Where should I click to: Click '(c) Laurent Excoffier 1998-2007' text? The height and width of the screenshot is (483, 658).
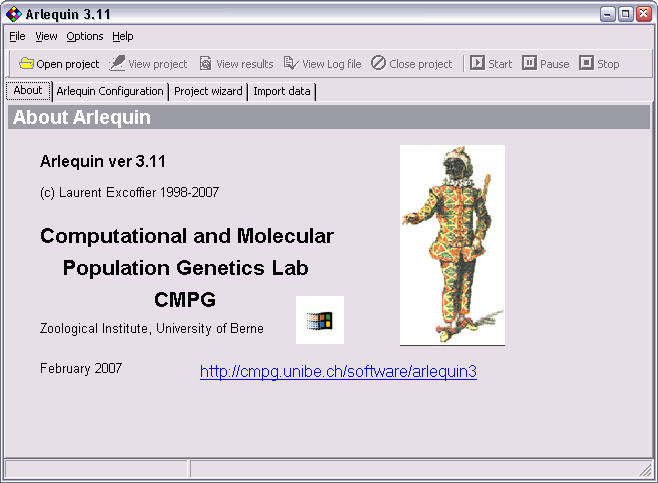pyautogui.click(x=130, y=192)
